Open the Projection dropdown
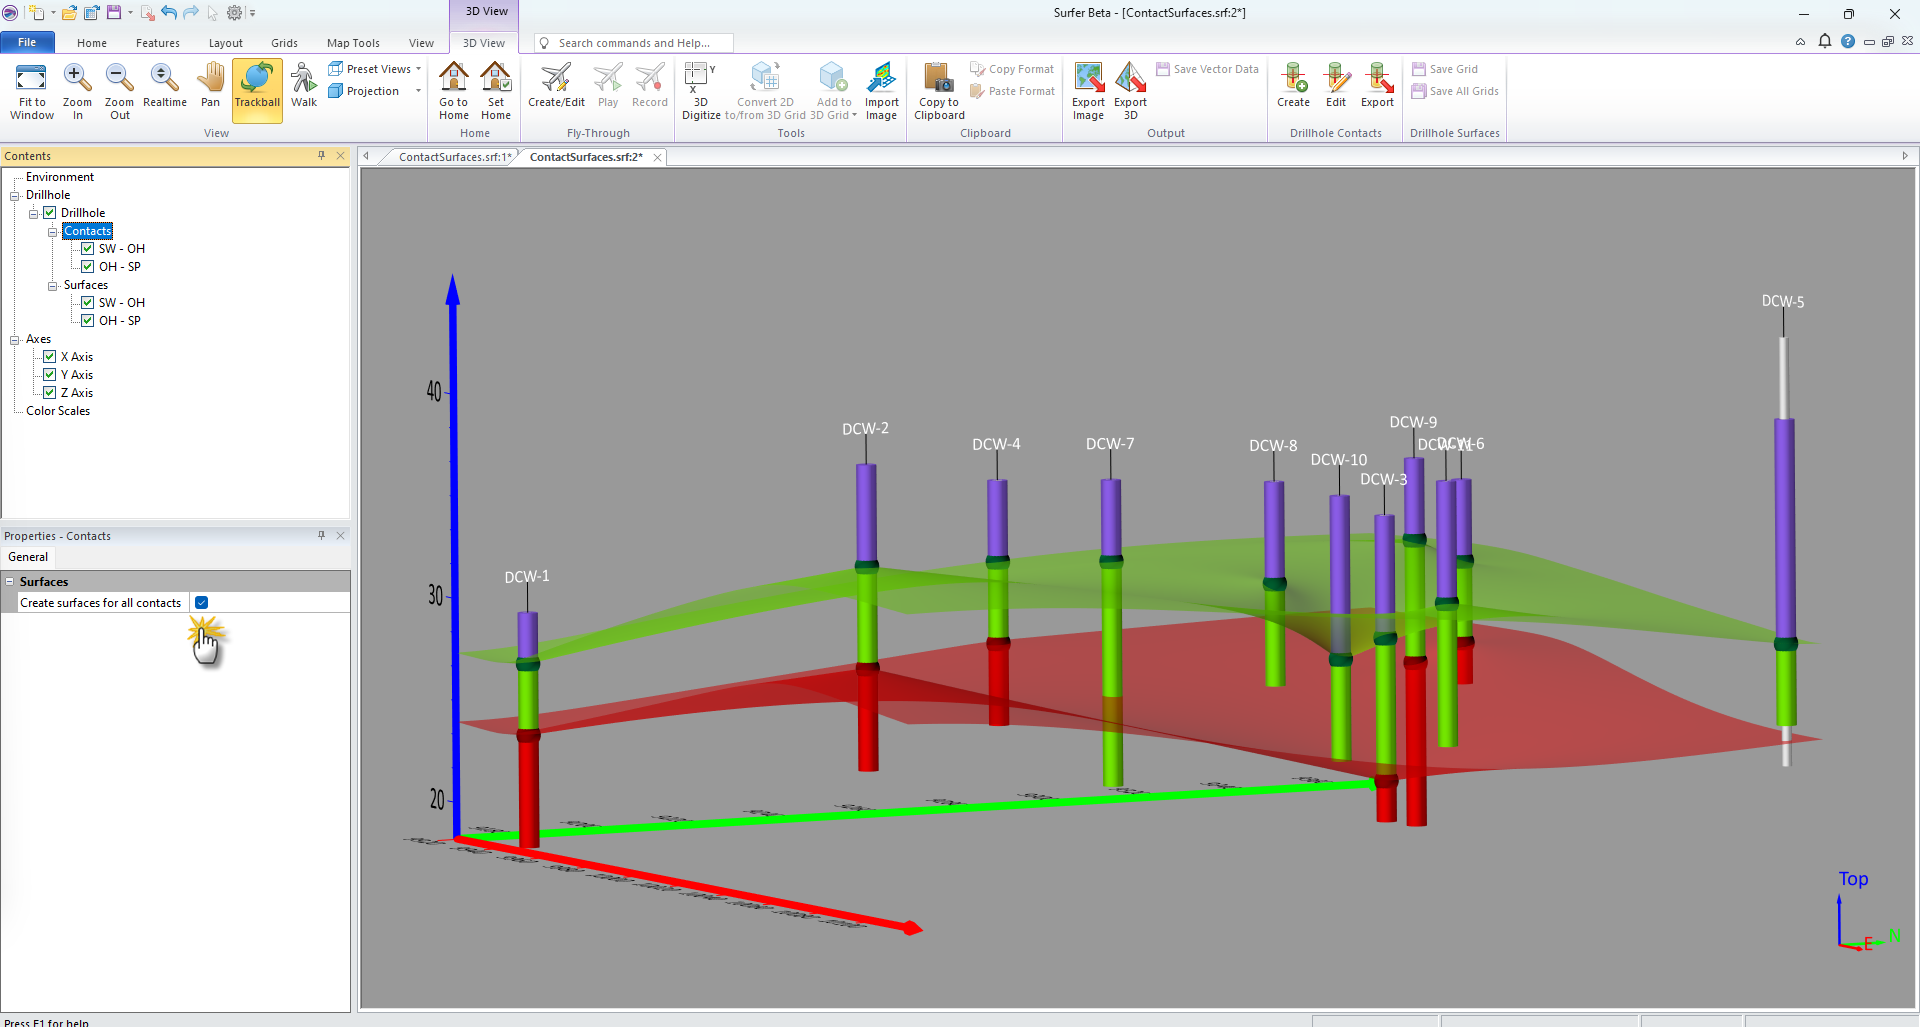The width and height of the screenshot is (1920, 1027). click(417, 91)
